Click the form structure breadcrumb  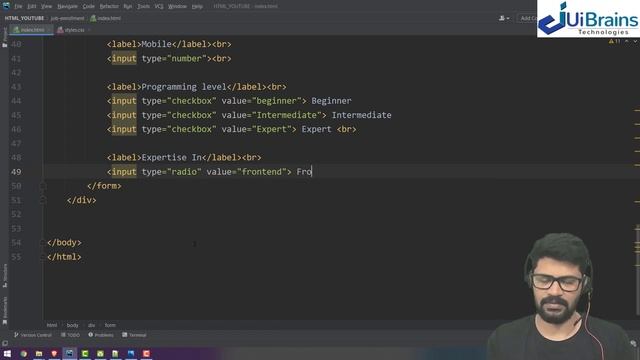(x=110, y=325)
